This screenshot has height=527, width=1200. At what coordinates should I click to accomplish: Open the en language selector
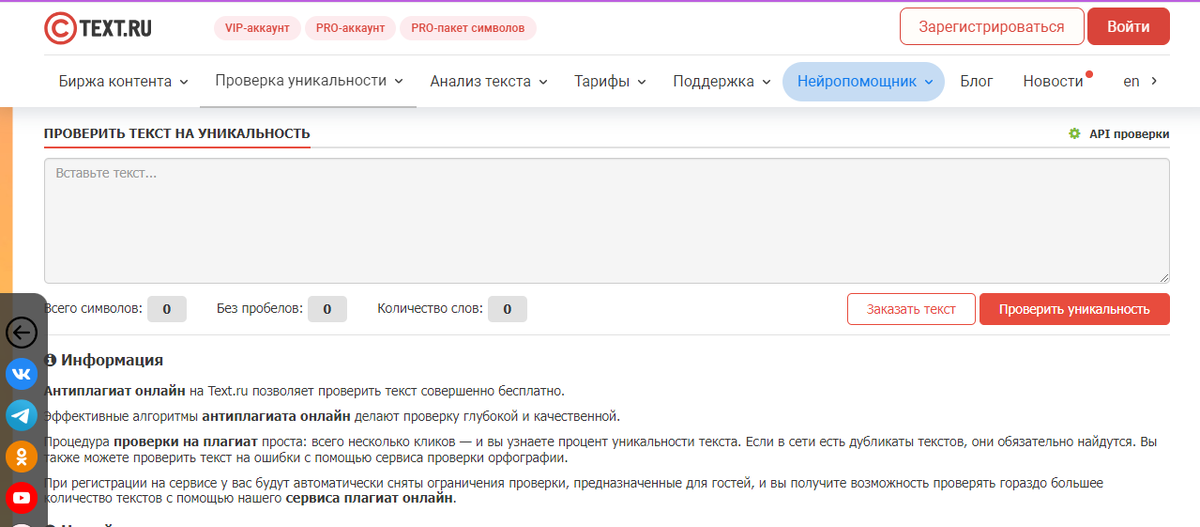pyautogui.click(x=1141, y=82)
